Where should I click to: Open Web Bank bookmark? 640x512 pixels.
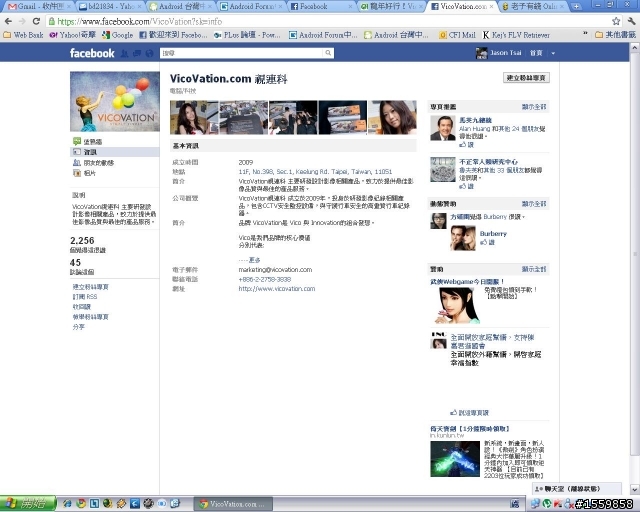coord(23,35)
